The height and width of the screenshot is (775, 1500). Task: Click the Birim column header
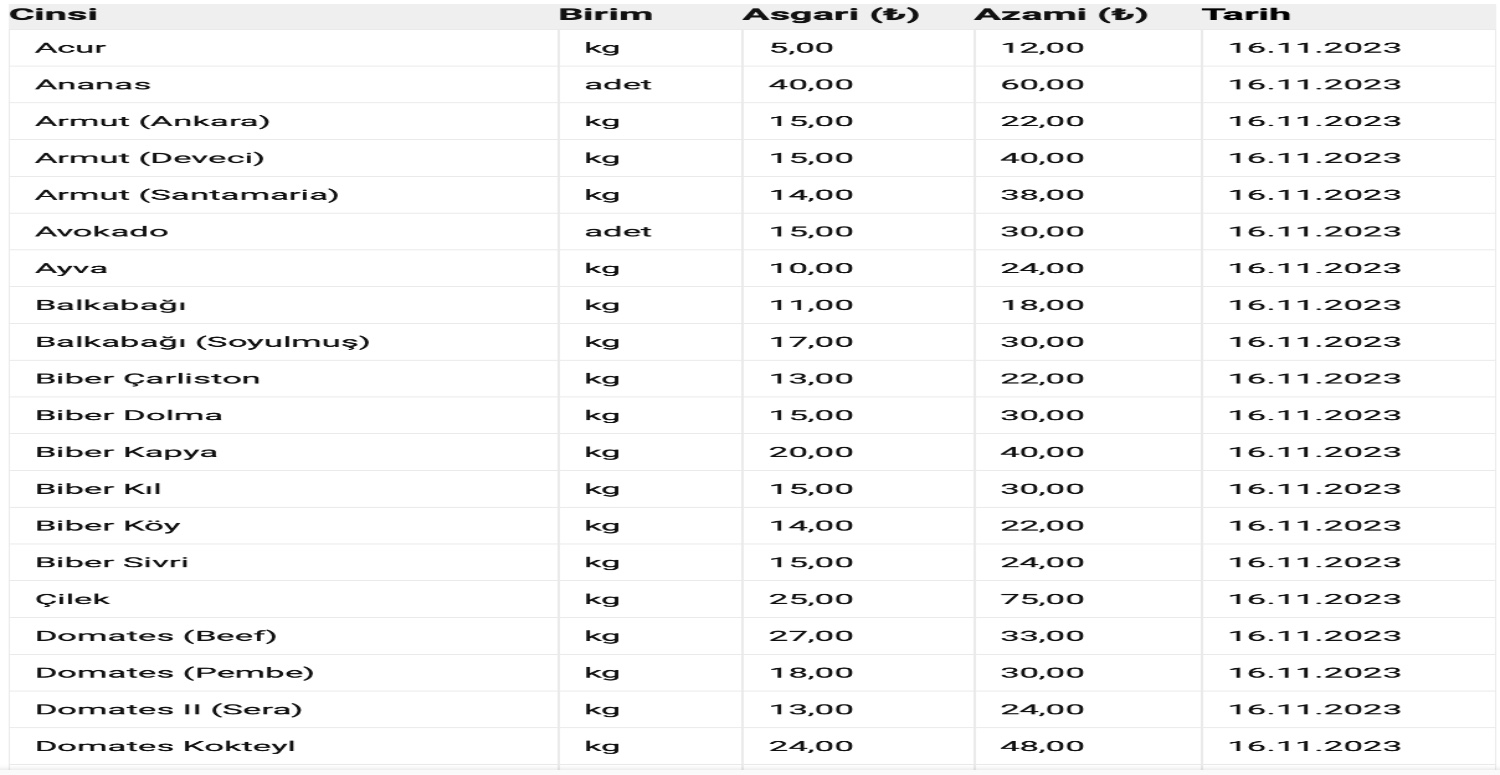[619, 15]
